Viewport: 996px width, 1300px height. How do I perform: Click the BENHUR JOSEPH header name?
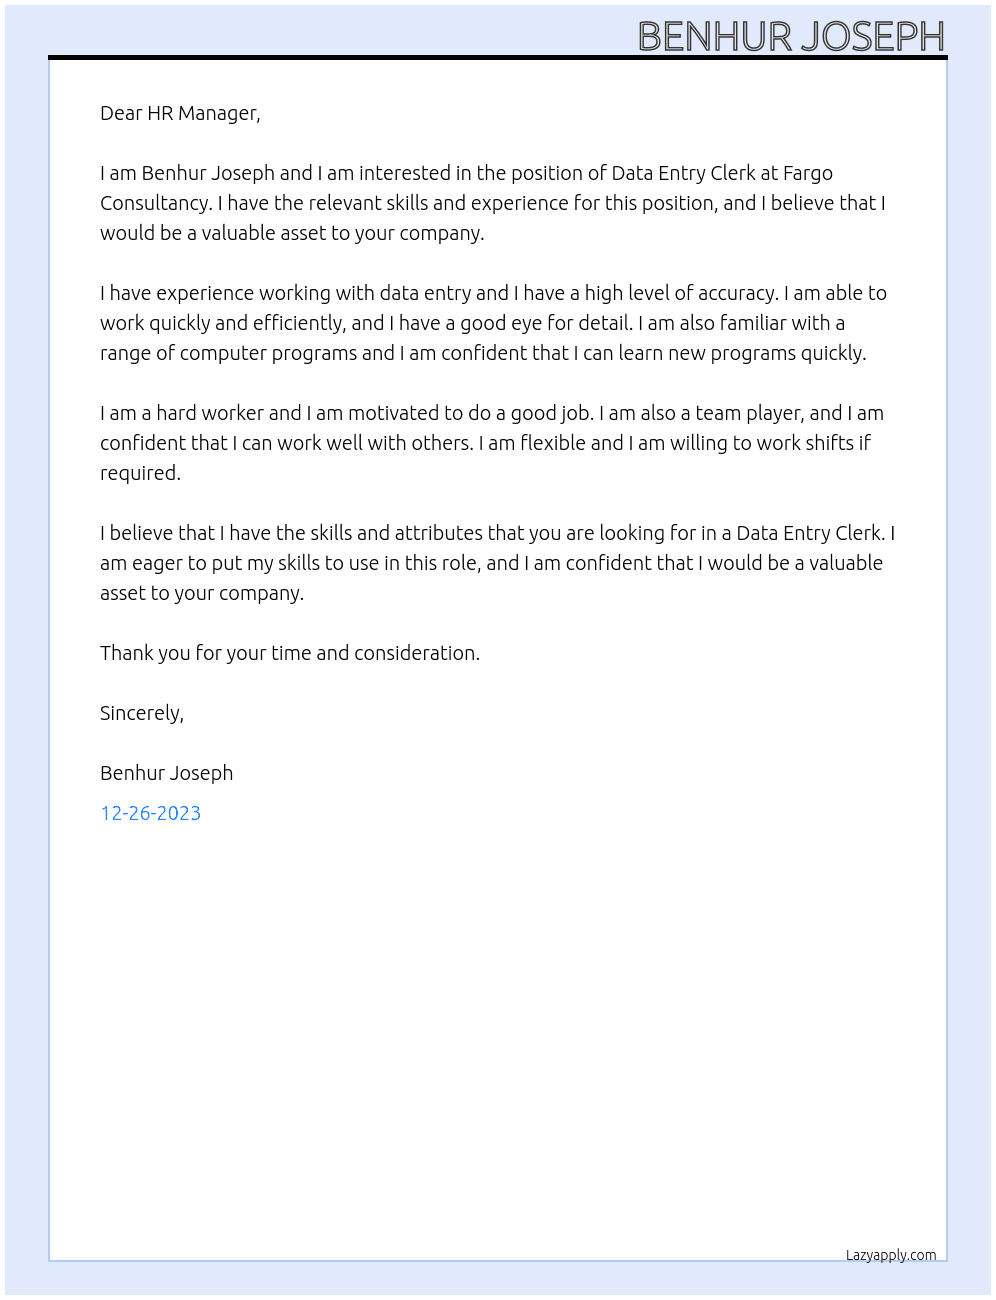click(x=791, y=37)
